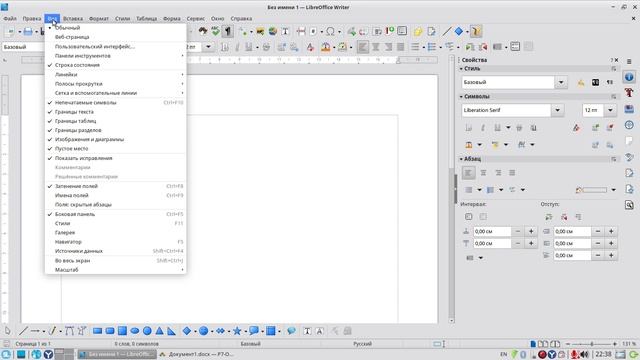Open the Вставка menu
Screen dimensions: 640x360
pyautogui.click(x=73, y=18)
